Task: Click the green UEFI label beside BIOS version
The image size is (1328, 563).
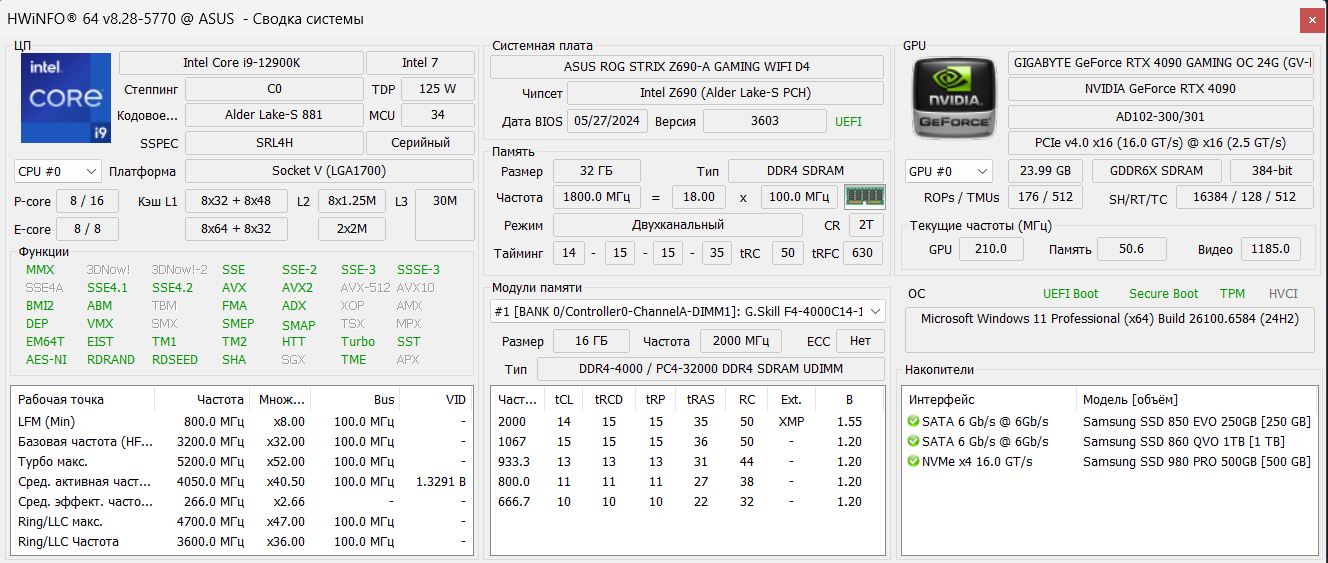Action: [x=848, y=122]
